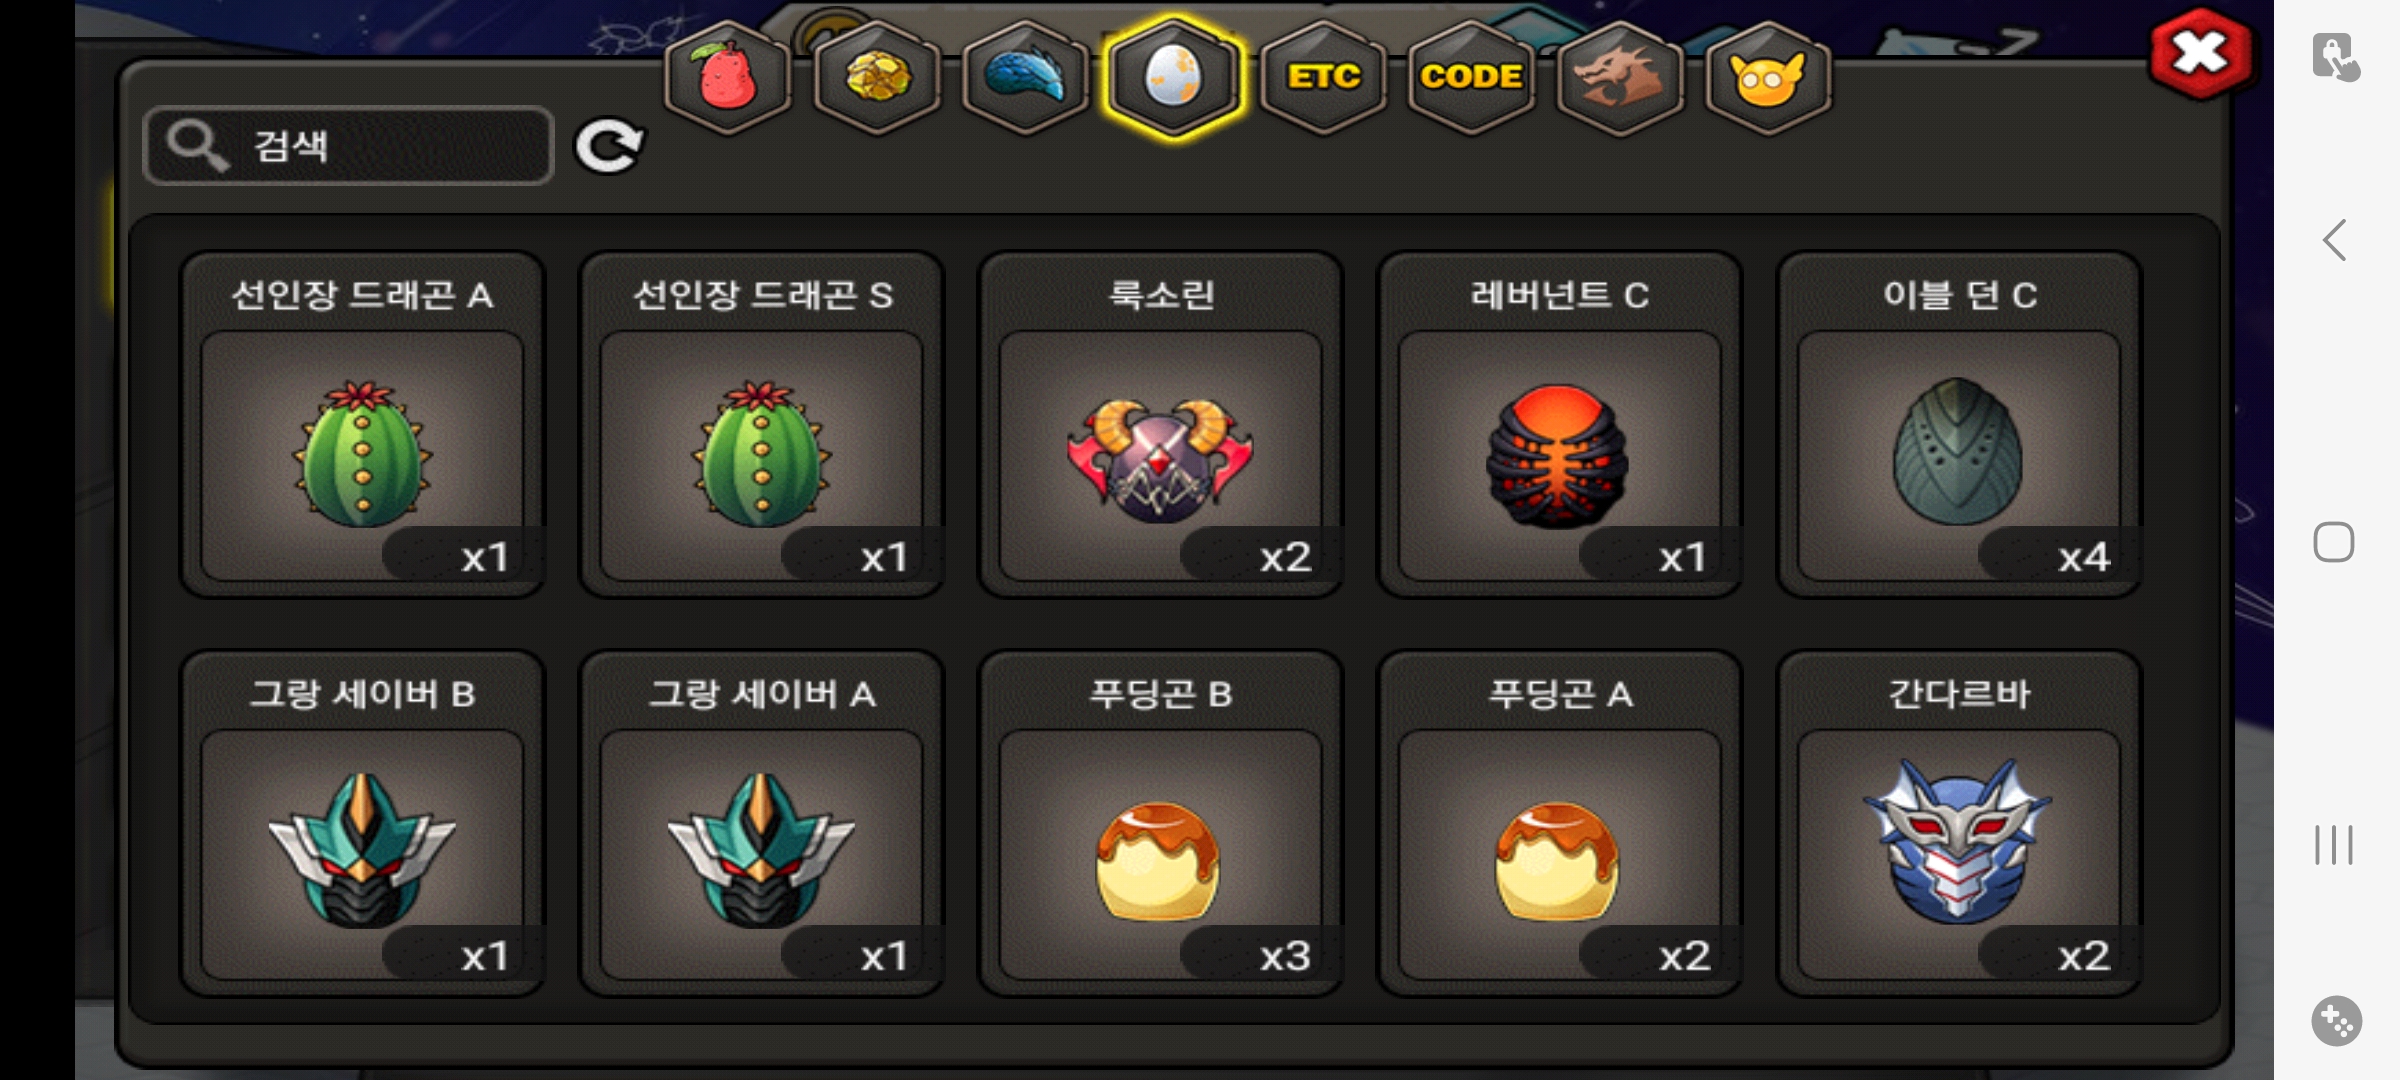Tap the 이블 던 C egg

pyautogui.click(x=1958, y=424)
